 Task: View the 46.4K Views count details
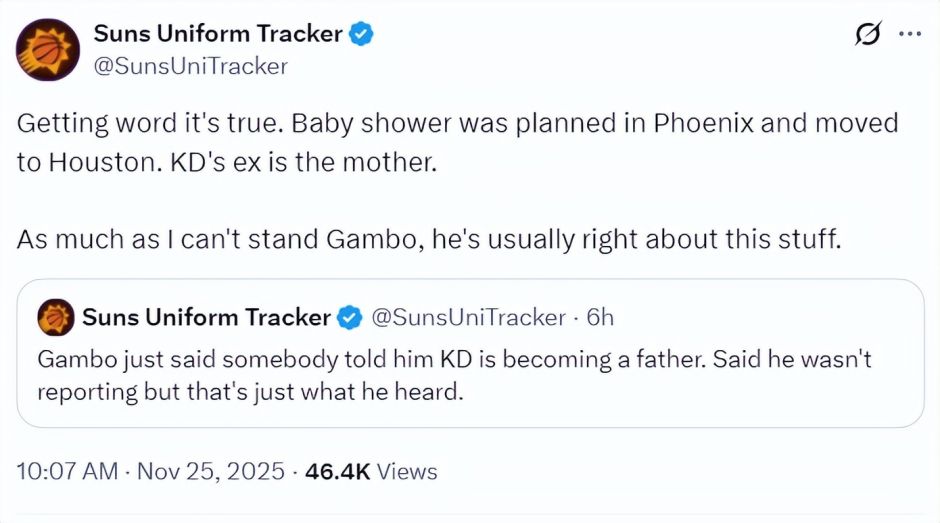coord(371,470)
